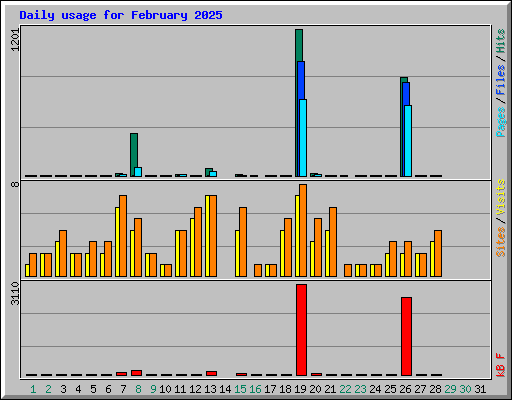
Task: Click day 19 on the x-axis
Action: 300,389
